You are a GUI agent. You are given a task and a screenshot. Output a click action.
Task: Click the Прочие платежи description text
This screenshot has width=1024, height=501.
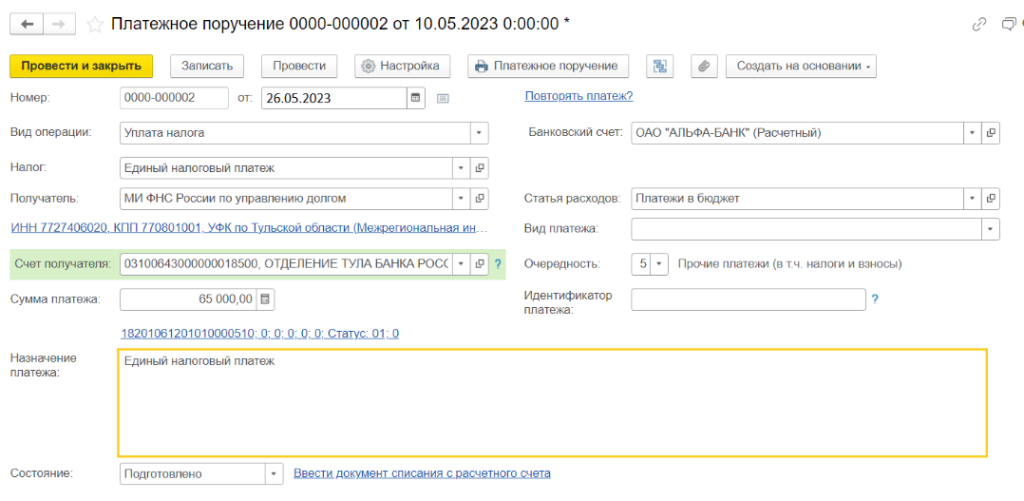(x=790, y=264)
